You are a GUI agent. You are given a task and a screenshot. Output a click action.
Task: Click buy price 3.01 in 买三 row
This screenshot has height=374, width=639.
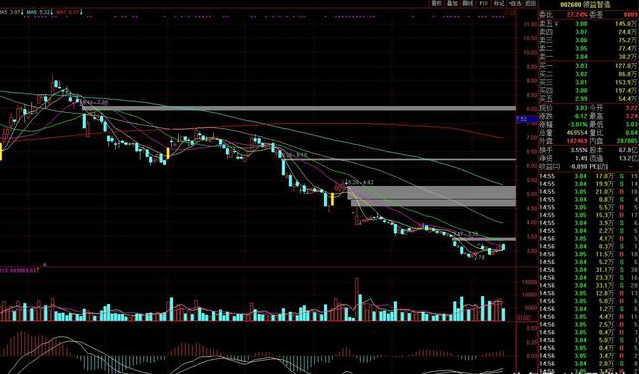tap(581, 83)
